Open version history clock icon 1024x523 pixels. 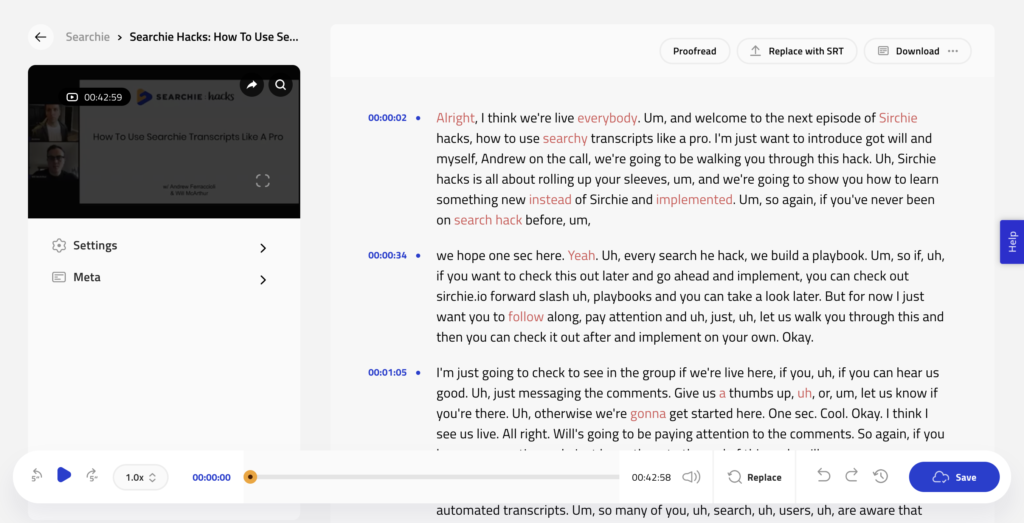tap(880, 477)
